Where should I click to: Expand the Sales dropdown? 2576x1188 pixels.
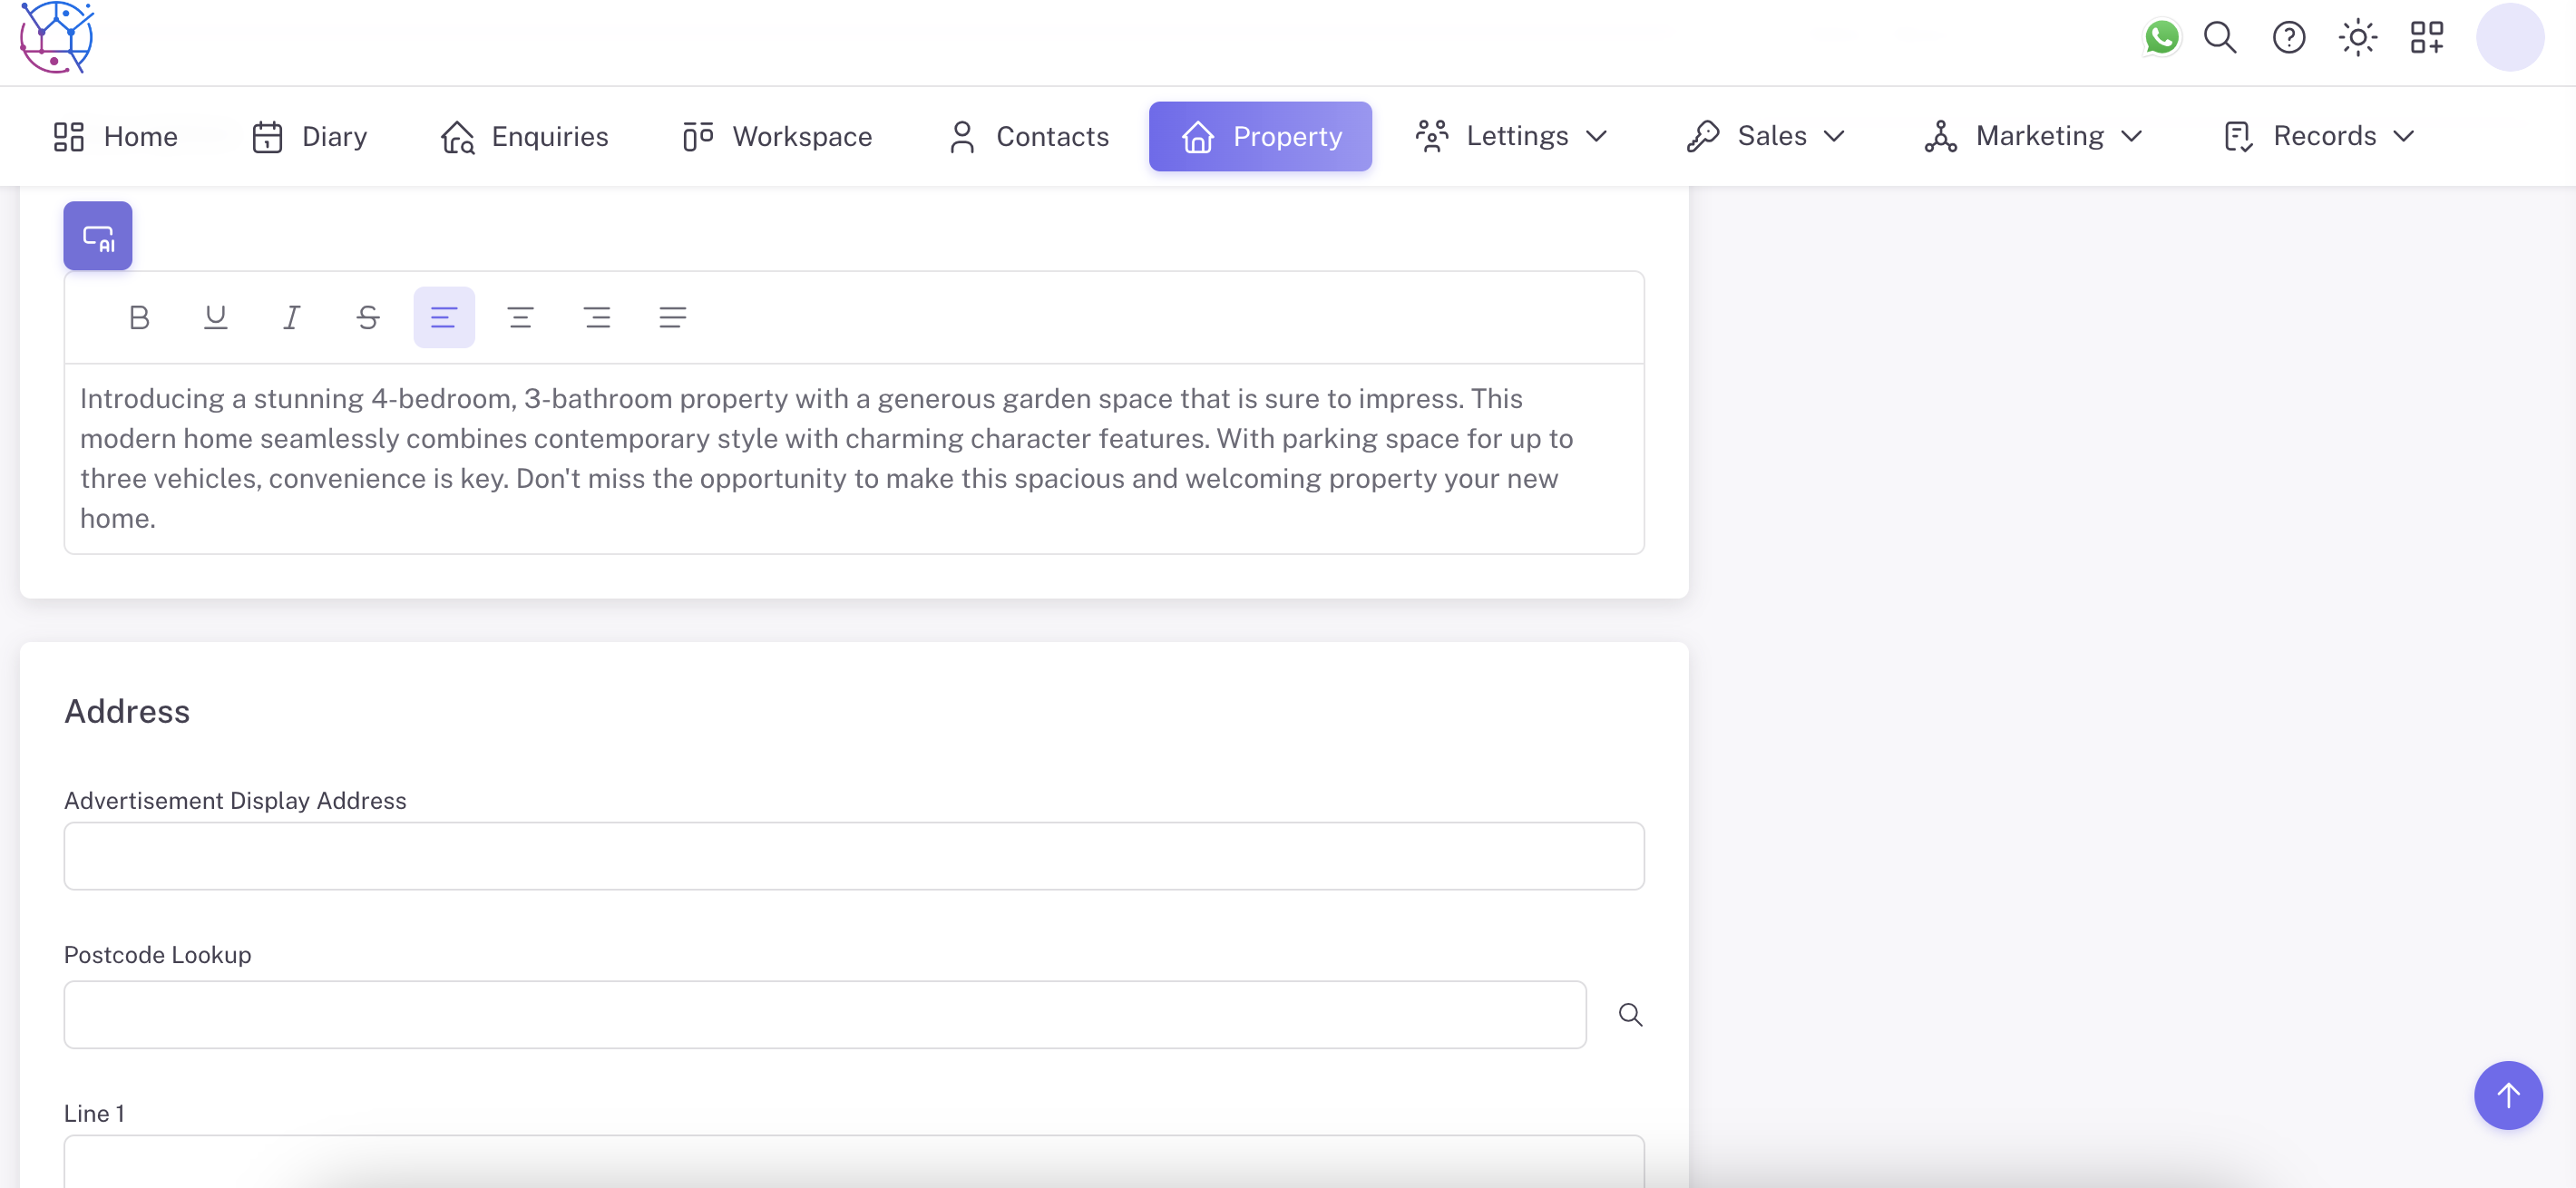(1834, 136)
